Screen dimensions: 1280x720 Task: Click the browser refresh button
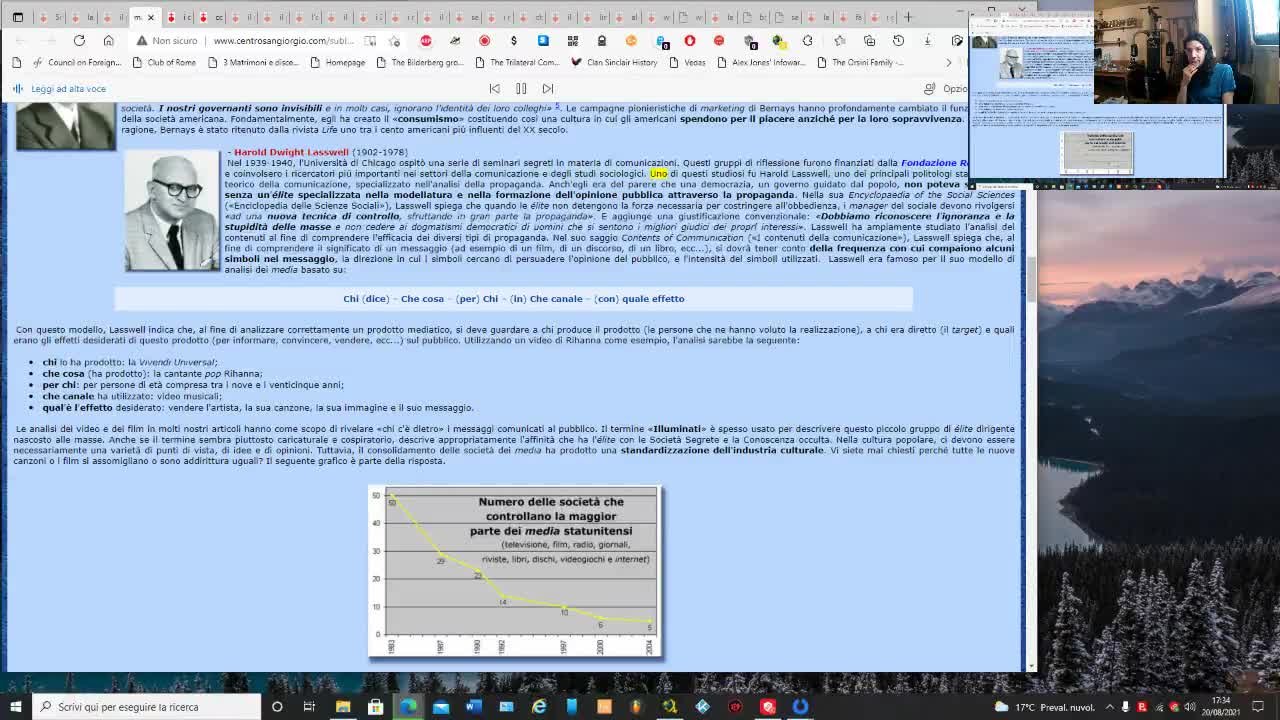(79, 40)
